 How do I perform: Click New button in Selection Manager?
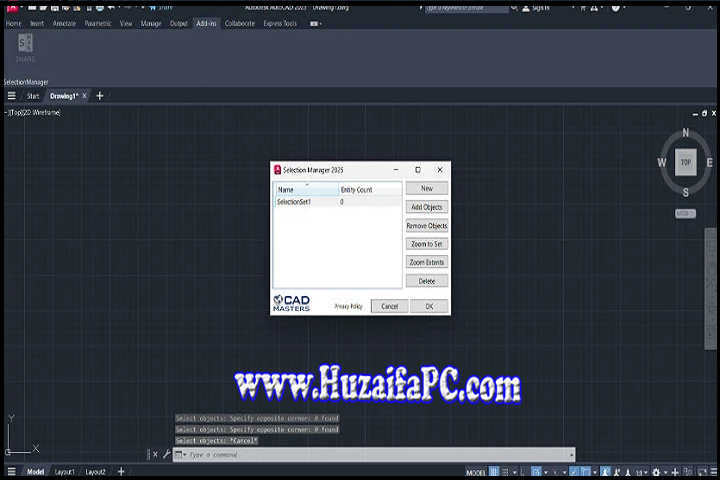(427, 188)
